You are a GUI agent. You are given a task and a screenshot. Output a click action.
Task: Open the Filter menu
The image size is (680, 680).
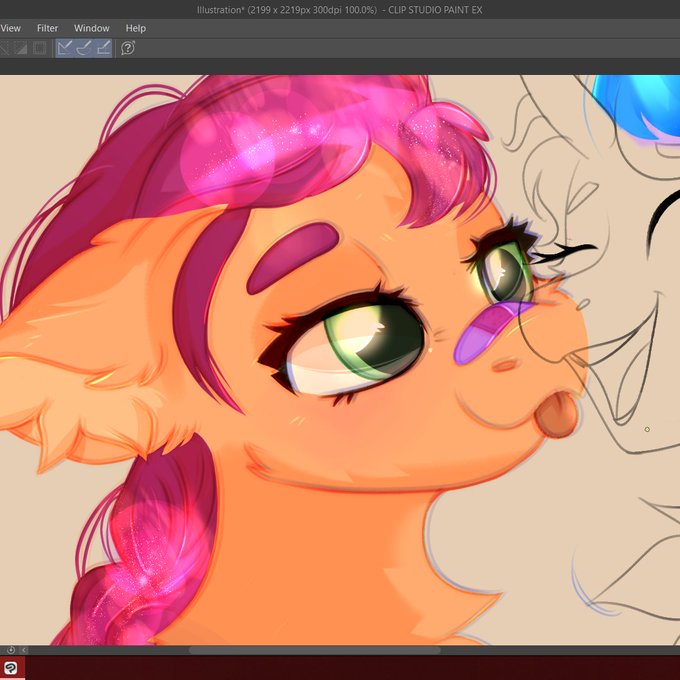coord(47,28)
